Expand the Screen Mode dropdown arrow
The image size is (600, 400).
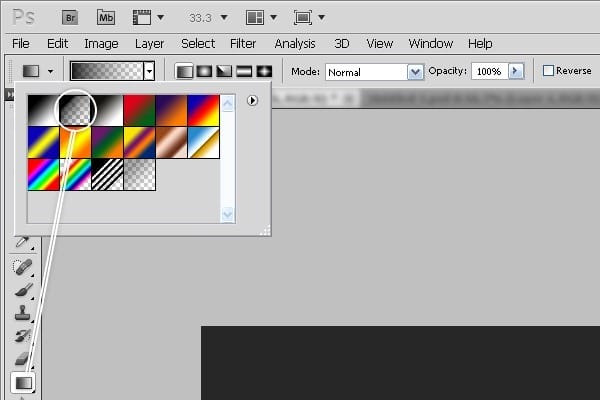(321, 18)
